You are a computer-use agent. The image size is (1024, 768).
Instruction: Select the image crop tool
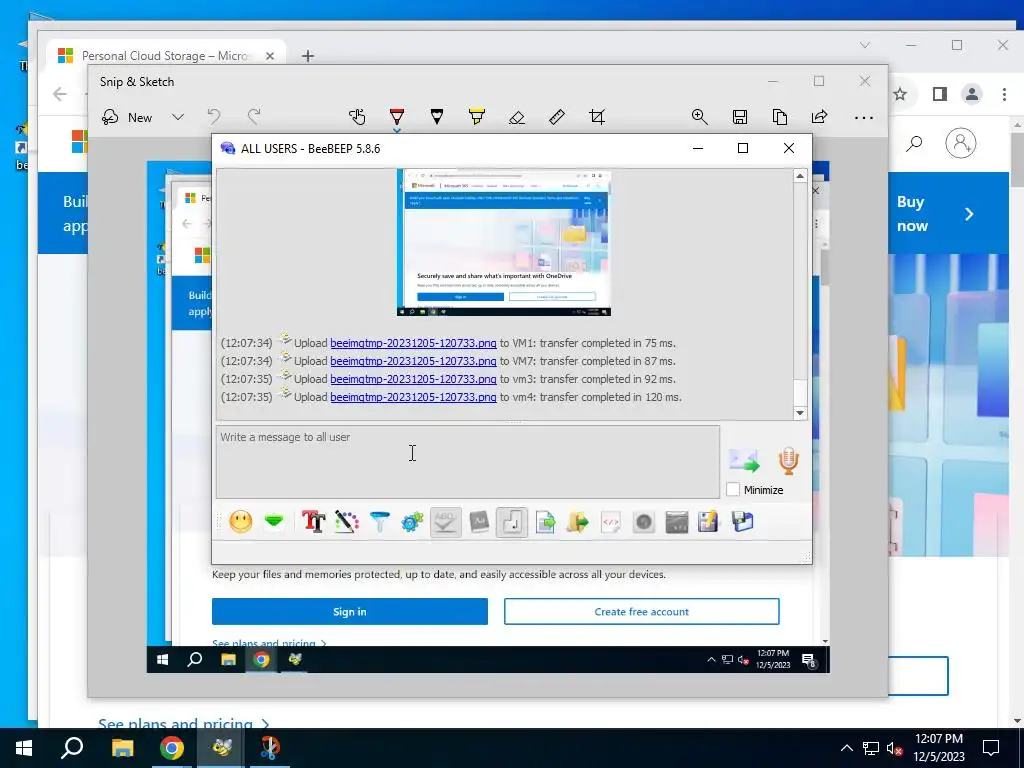tap(597, 117)
